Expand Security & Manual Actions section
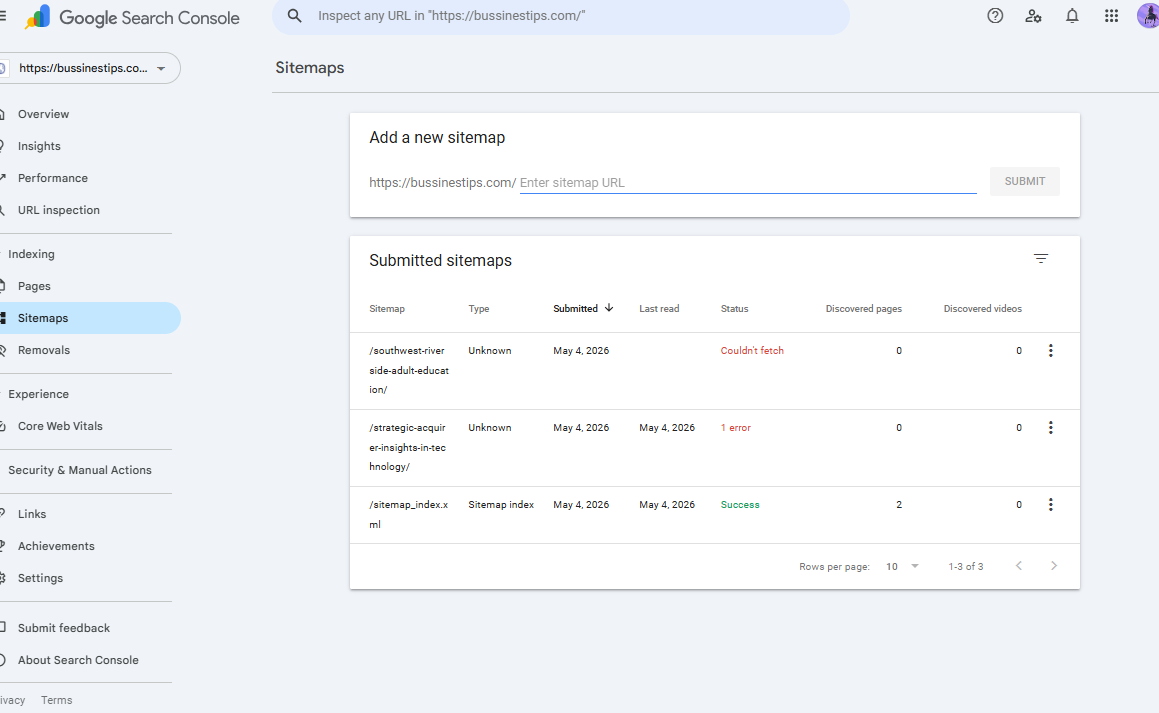Image resolution: width=1159 pixels, height=713 pixels. [x=80, y=471]
